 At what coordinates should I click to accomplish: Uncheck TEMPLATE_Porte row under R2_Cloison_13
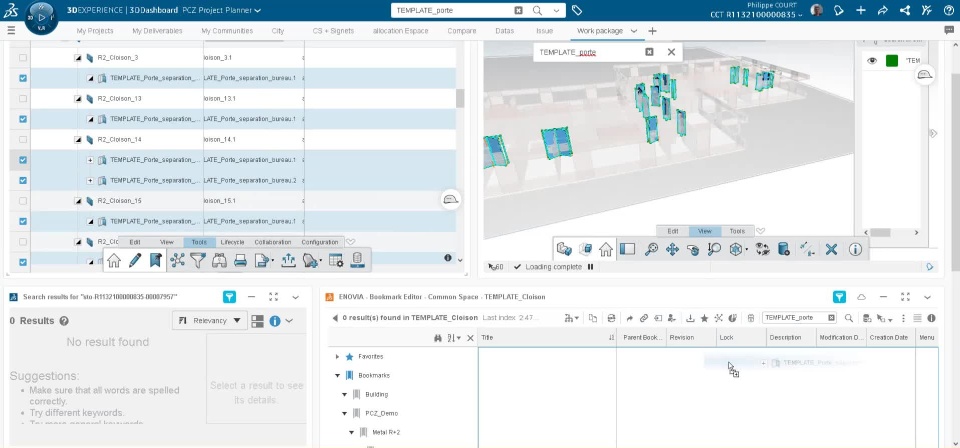(x=23, y=119)
